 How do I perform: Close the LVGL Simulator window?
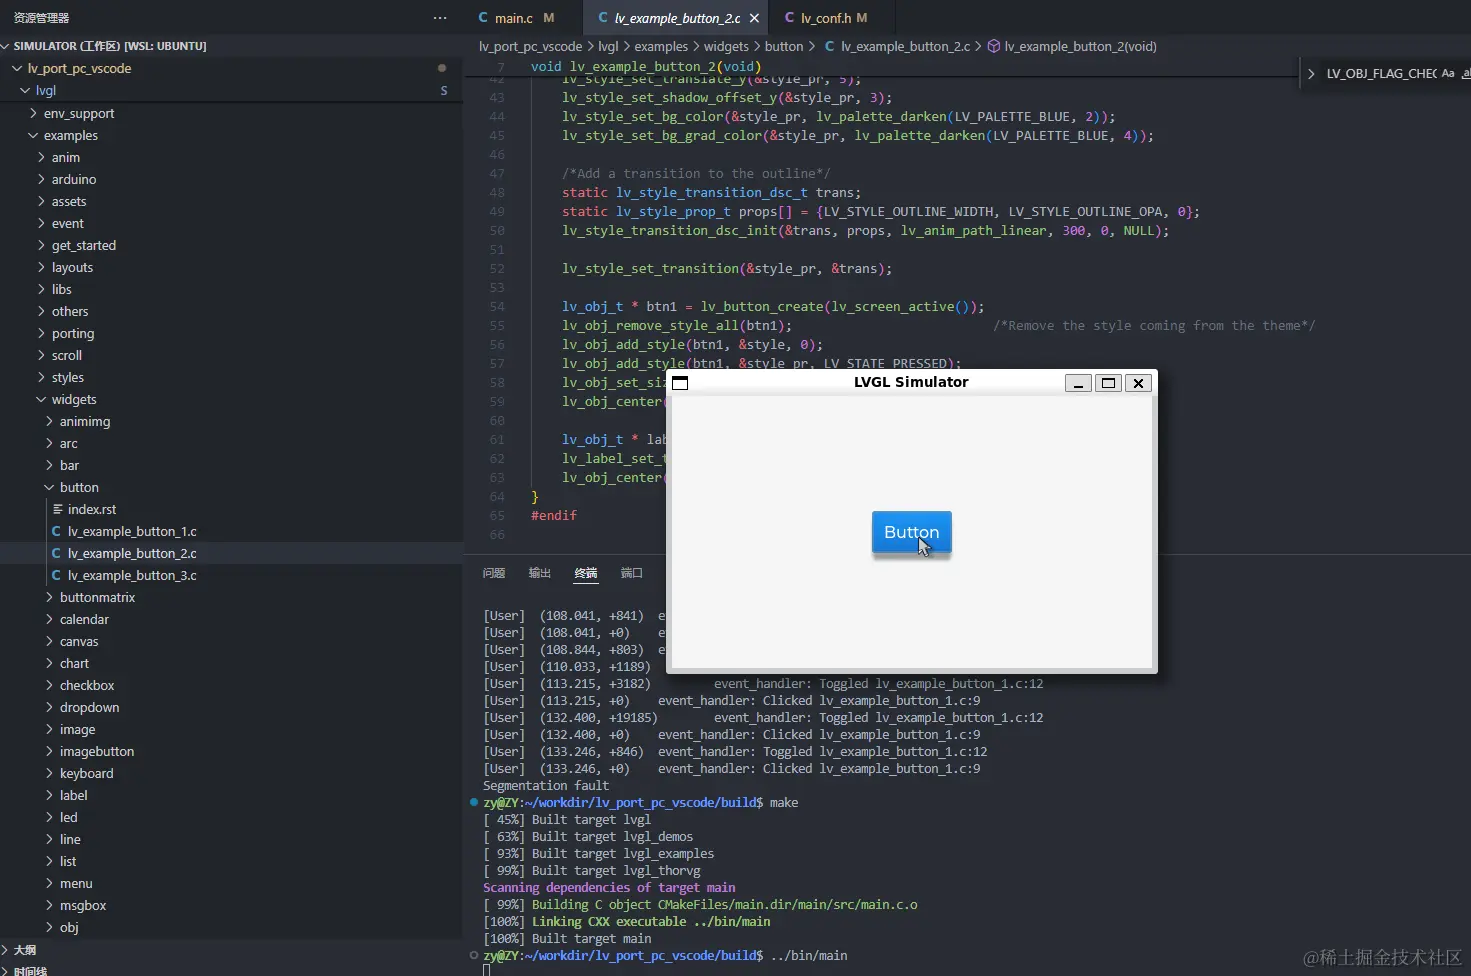pos(1138,383)
